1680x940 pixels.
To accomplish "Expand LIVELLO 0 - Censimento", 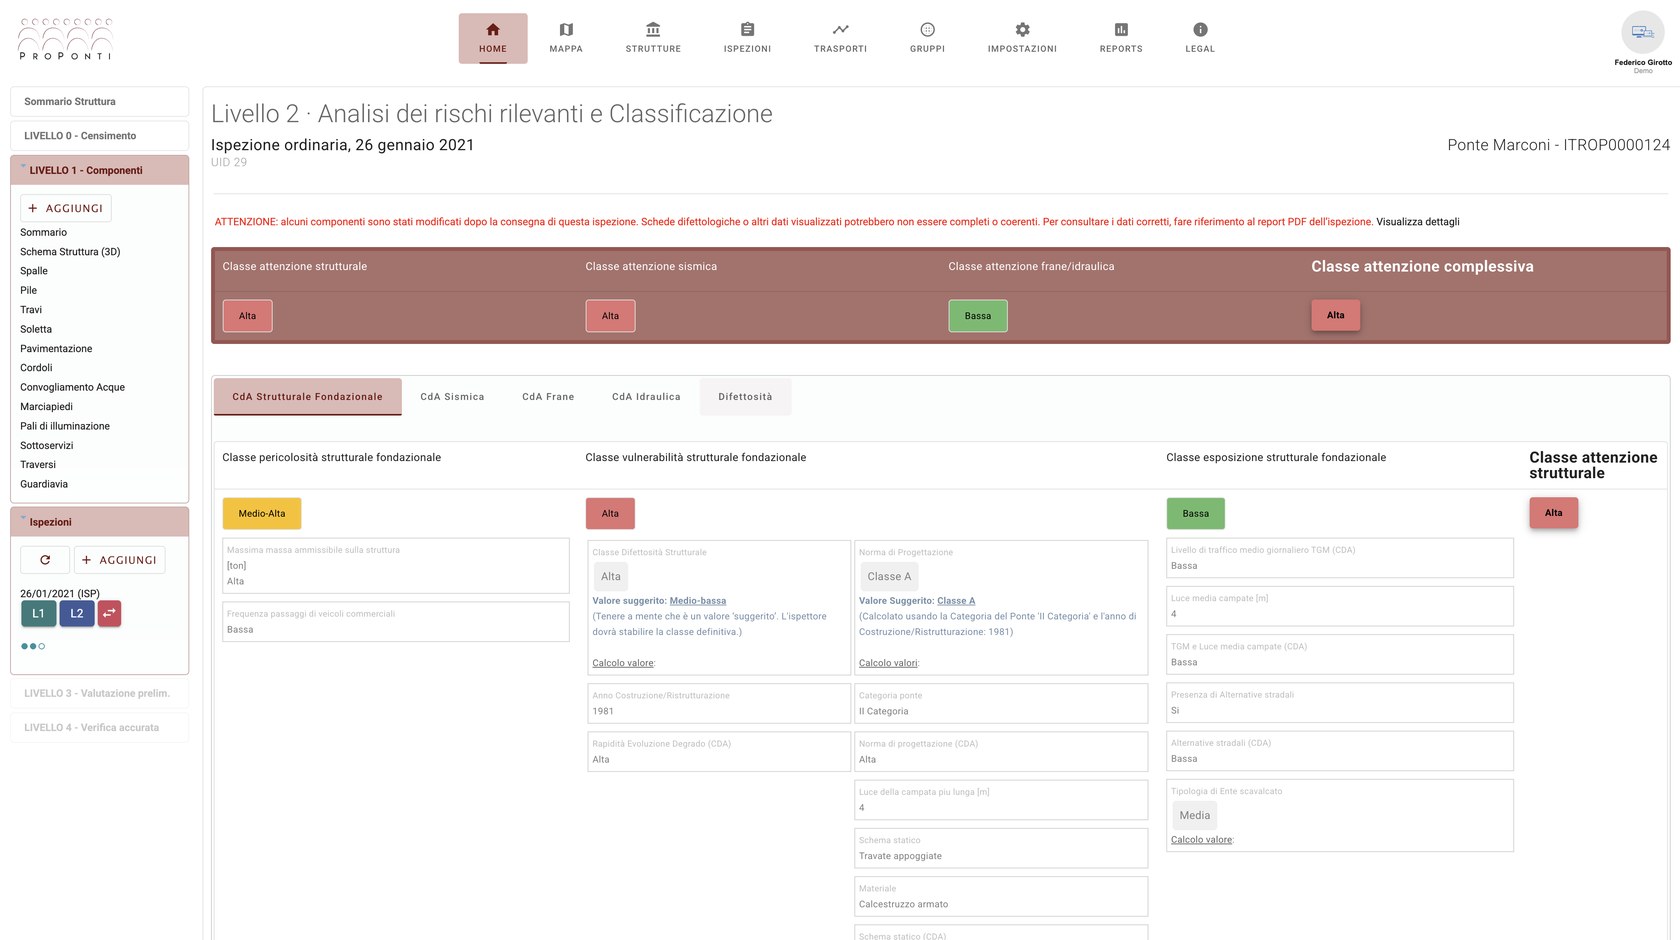I will coord(99,136).
